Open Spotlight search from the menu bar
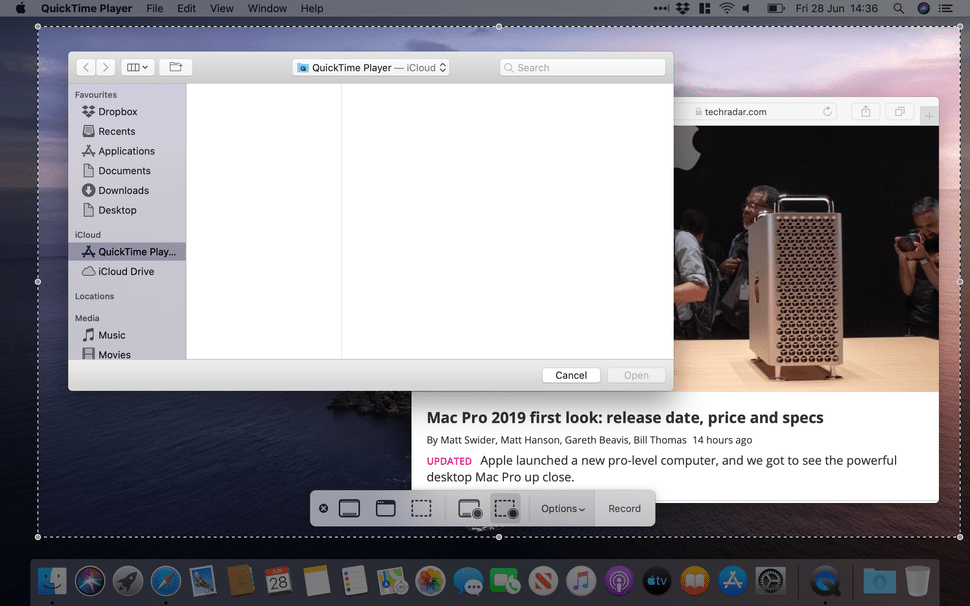970x606 pixels. click(898, 8)
